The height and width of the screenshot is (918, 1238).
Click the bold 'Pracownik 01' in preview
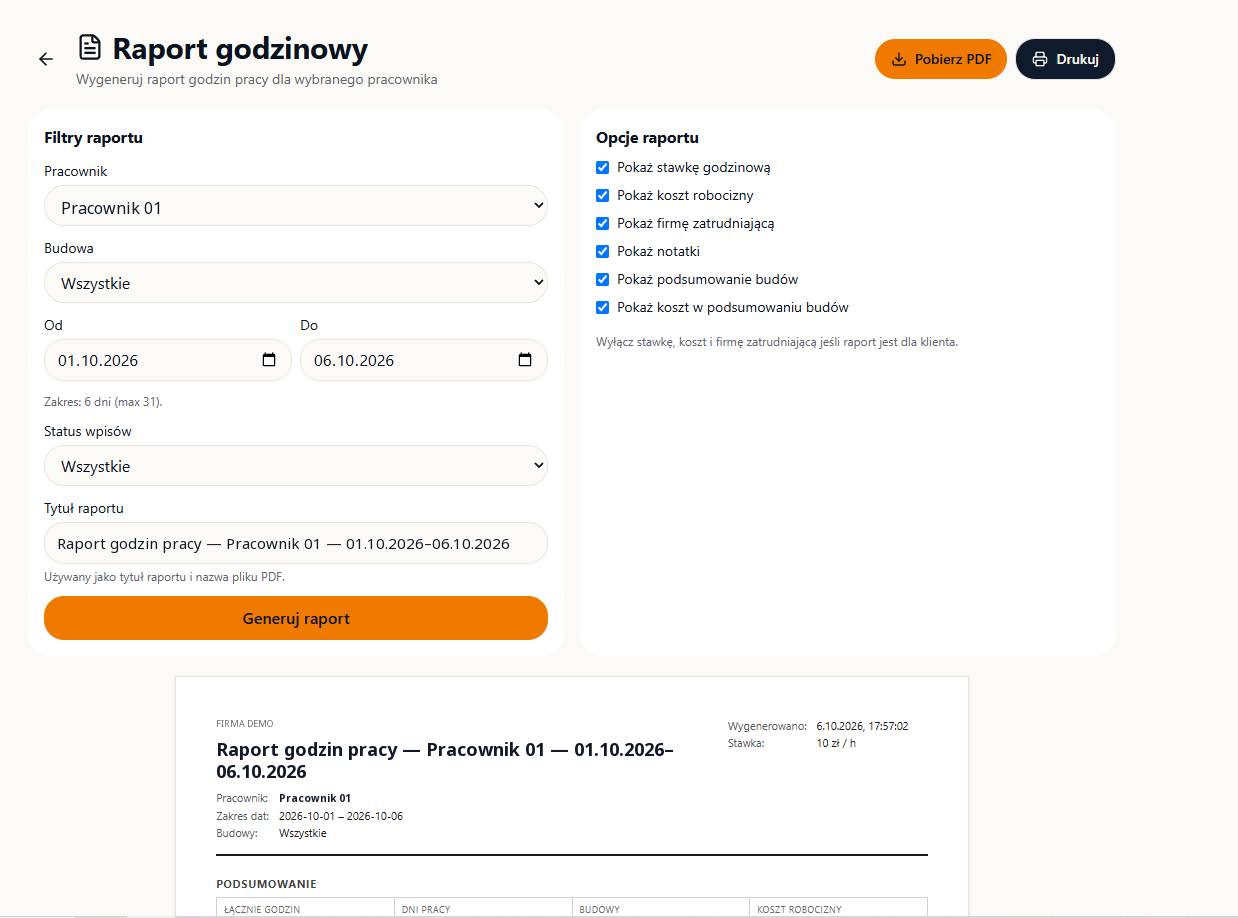pyautogui.click(x=315, y=798)
